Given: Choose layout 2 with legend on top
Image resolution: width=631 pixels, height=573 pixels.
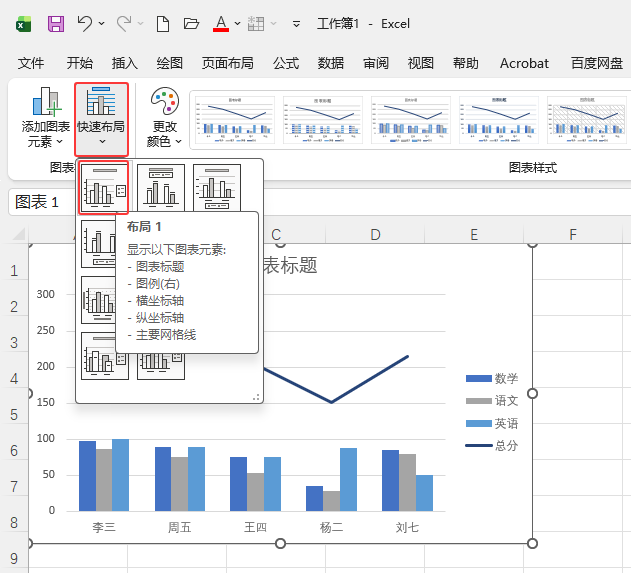Looking at the screenshot, I should (161, 188).
